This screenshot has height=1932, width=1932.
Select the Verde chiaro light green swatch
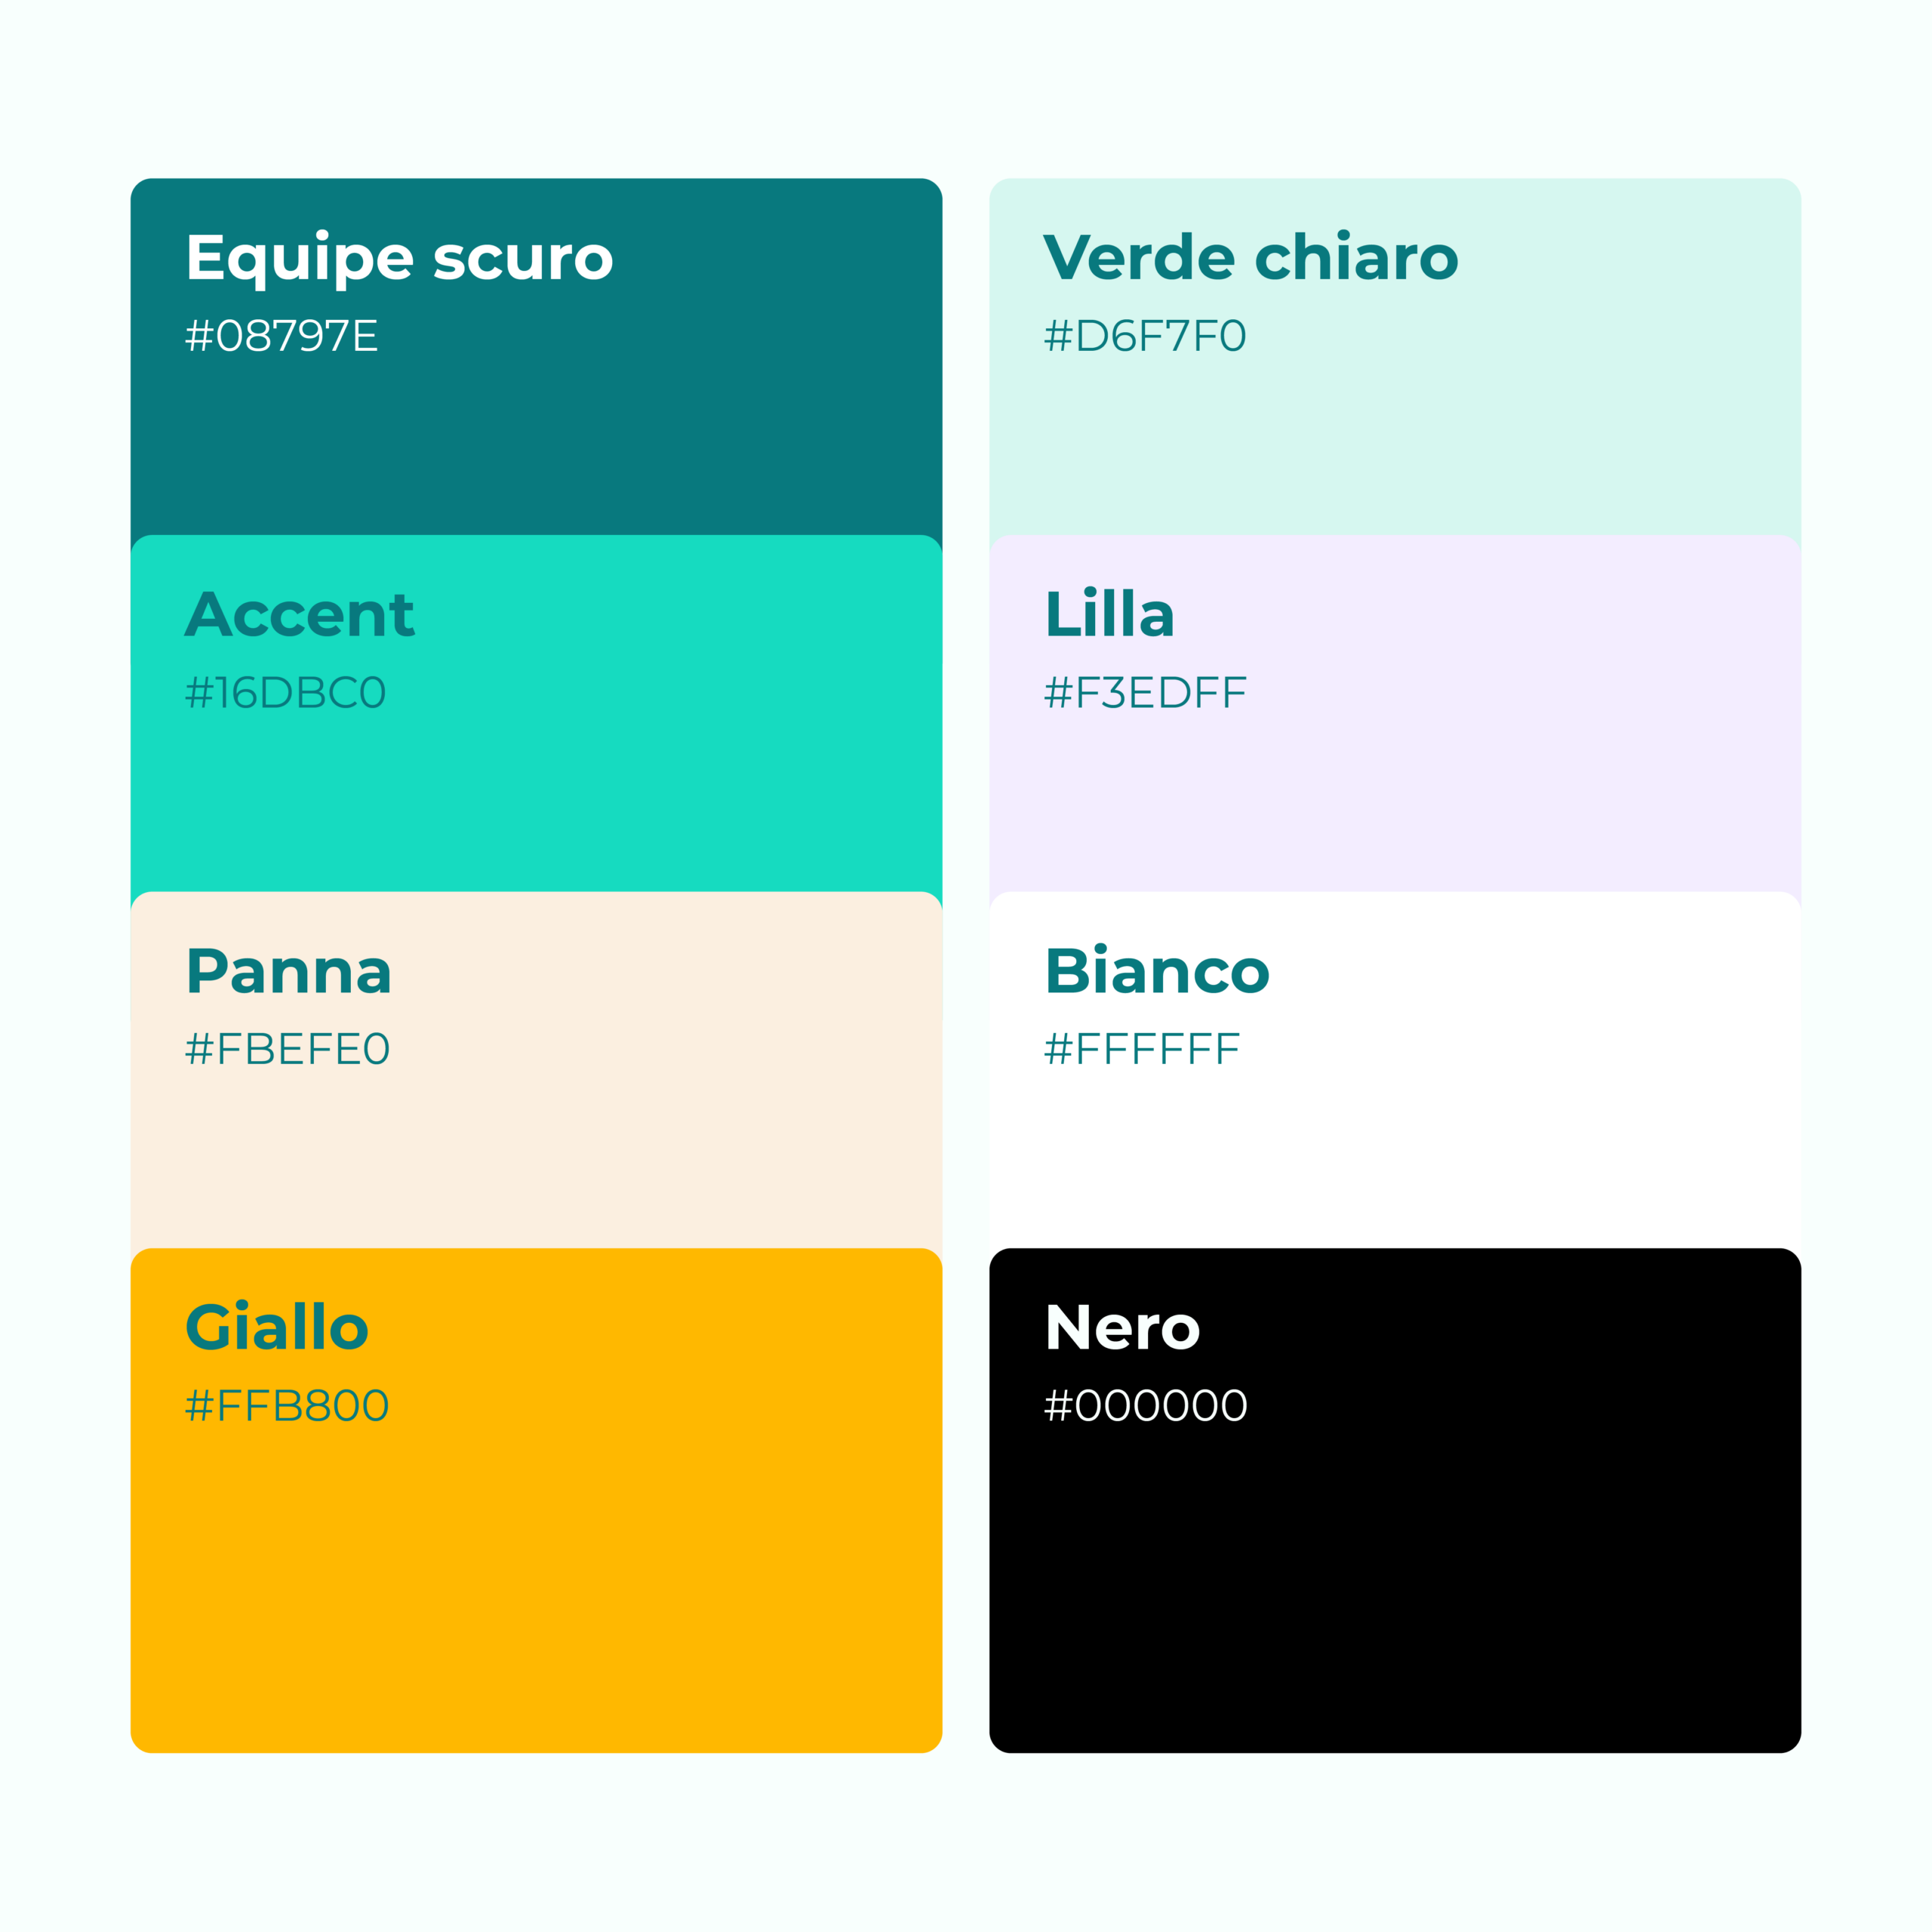coord(1394,440)
